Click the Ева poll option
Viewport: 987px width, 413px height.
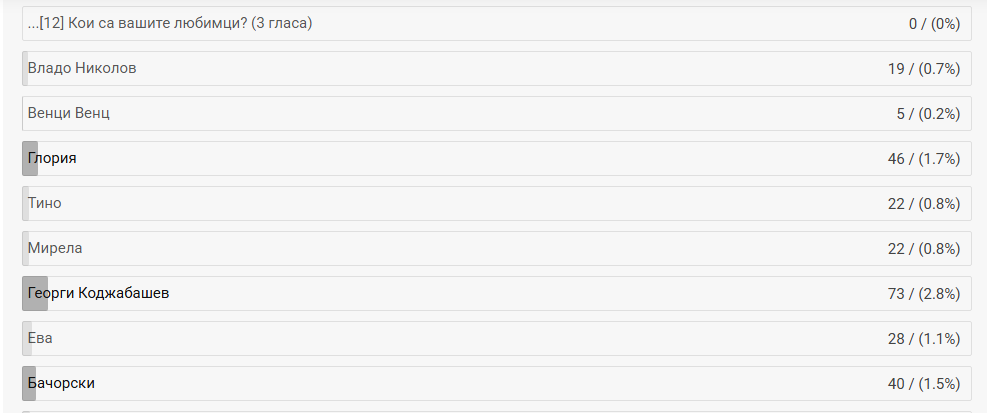point(40,338)
